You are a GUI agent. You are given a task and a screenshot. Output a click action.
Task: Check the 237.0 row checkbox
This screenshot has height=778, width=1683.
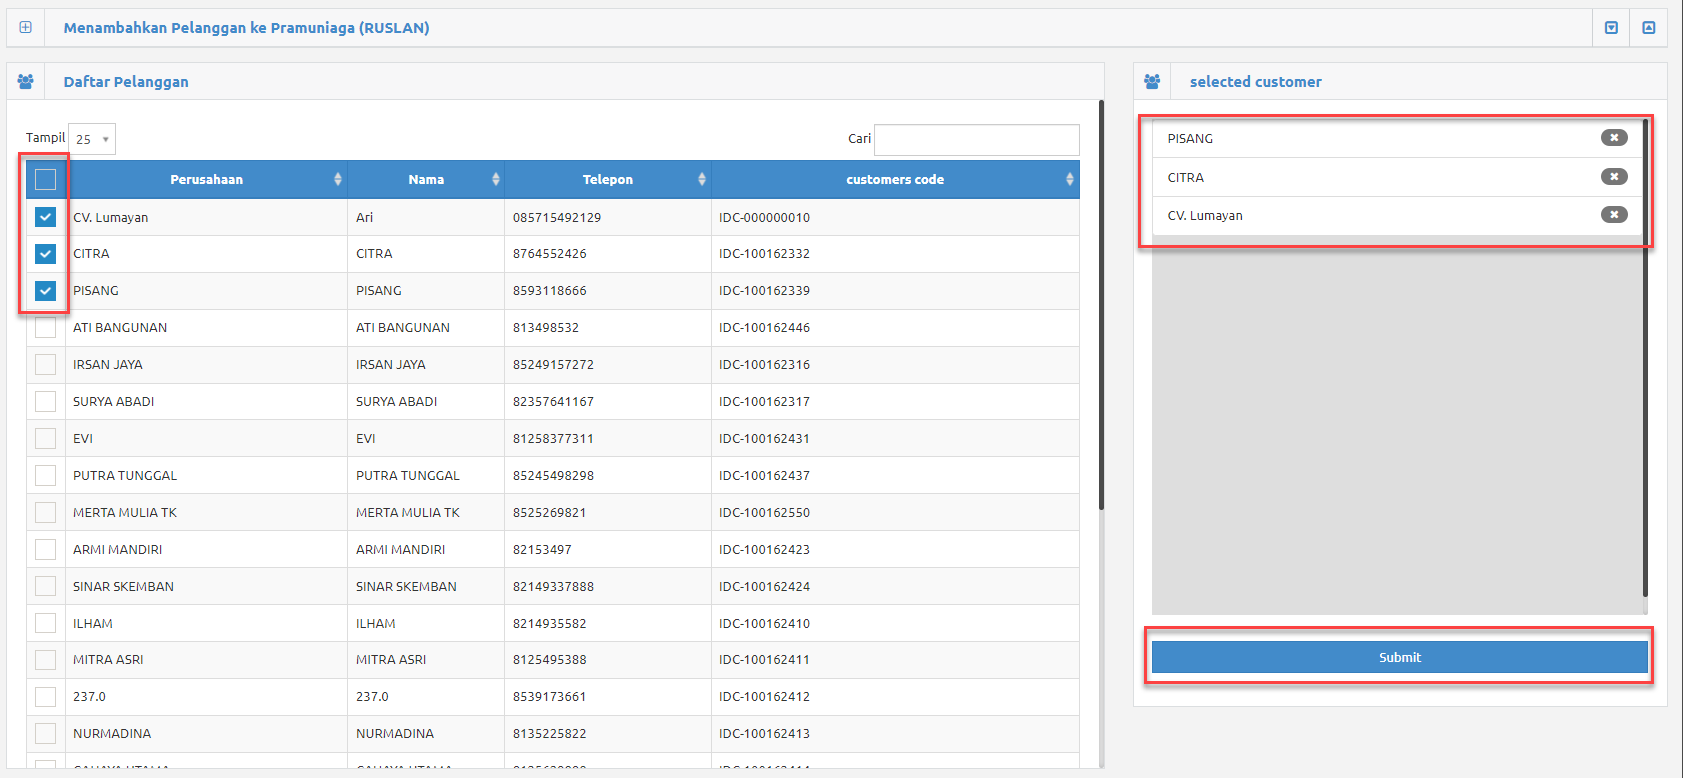[45, 697]
